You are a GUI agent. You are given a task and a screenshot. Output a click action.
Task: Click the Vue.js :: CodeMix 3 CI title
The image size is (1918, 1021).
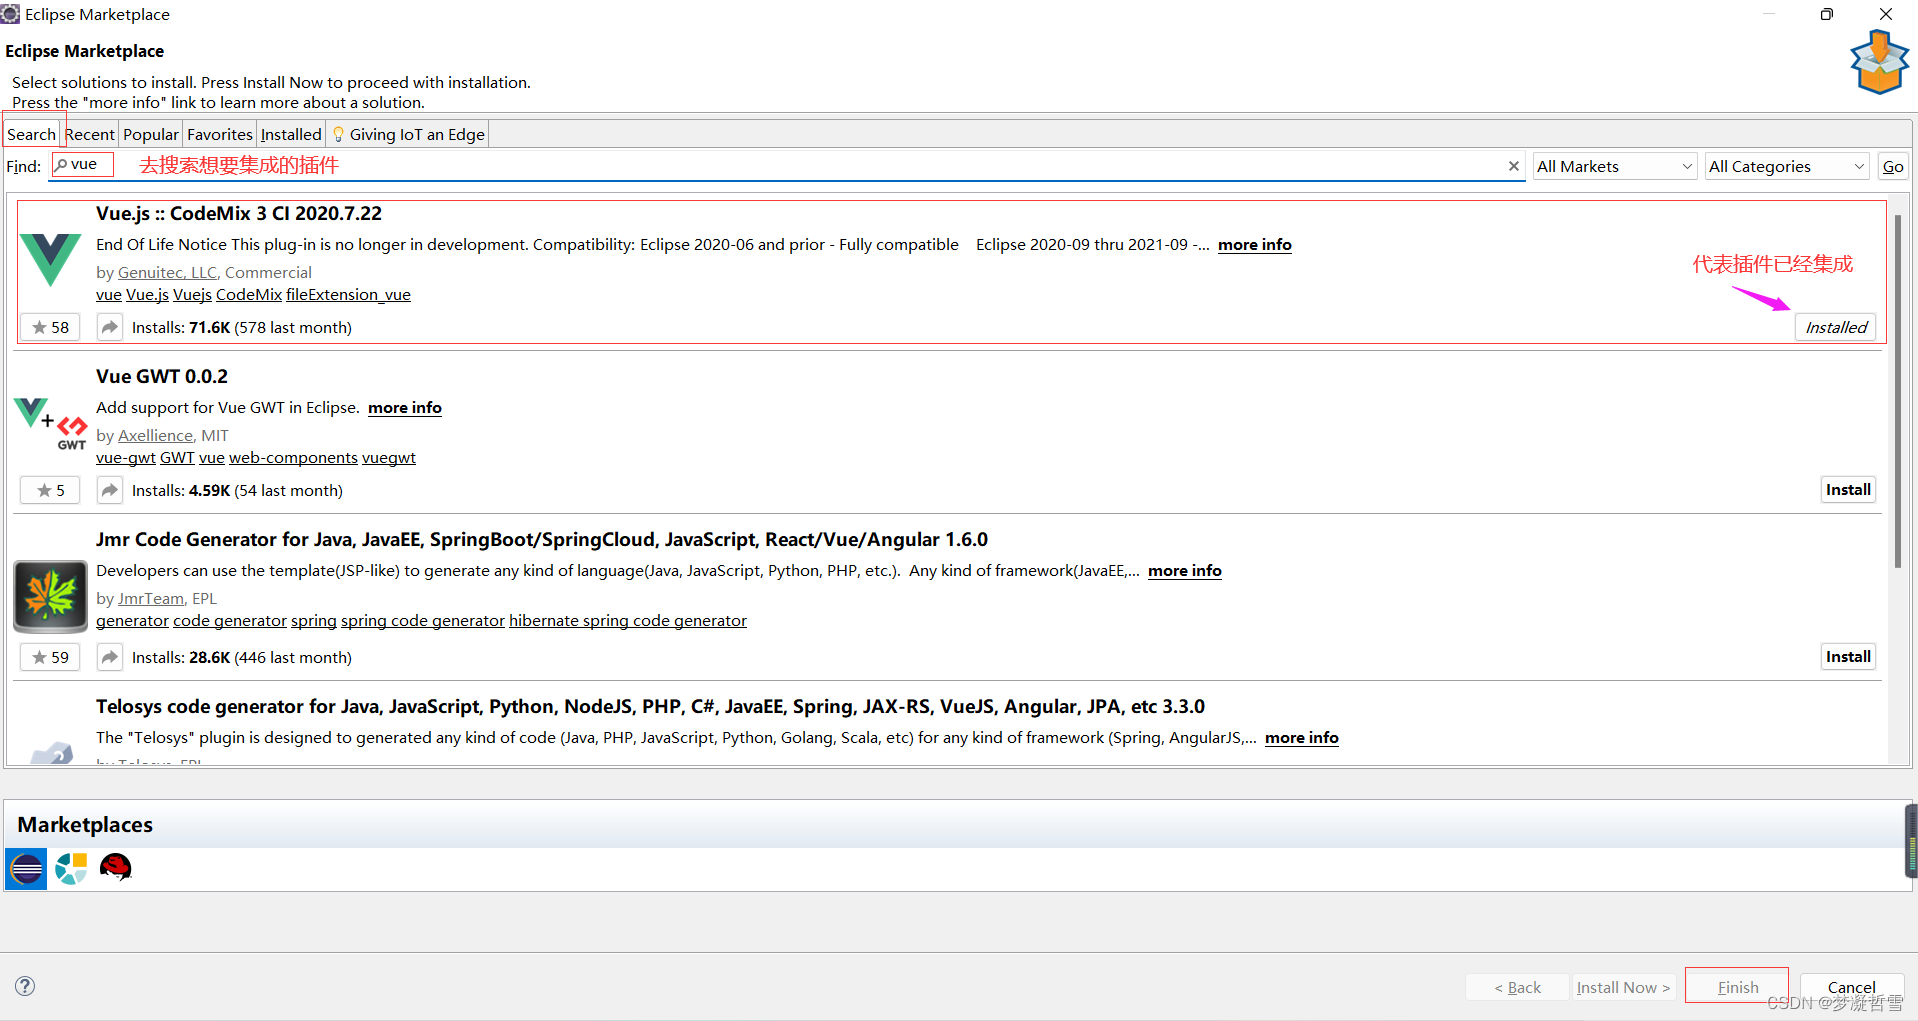[x=239, y=213]
